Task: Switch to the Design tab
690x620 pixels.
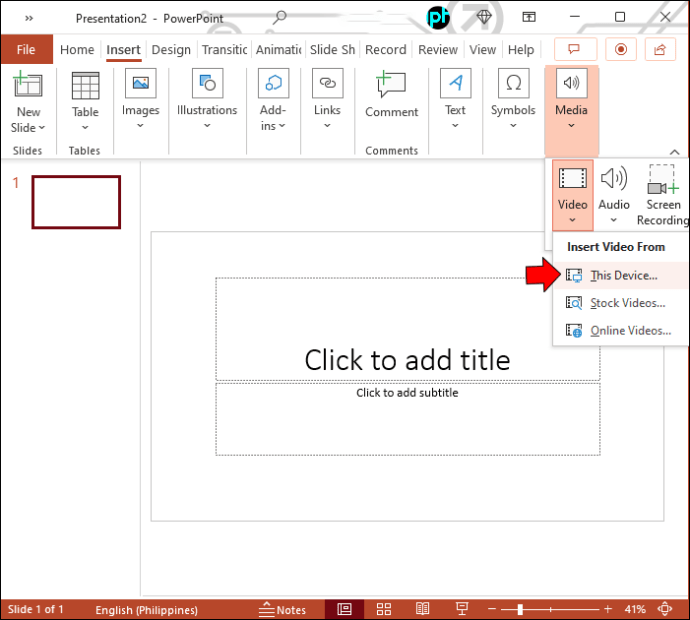Action: click(x=171, y=49)
